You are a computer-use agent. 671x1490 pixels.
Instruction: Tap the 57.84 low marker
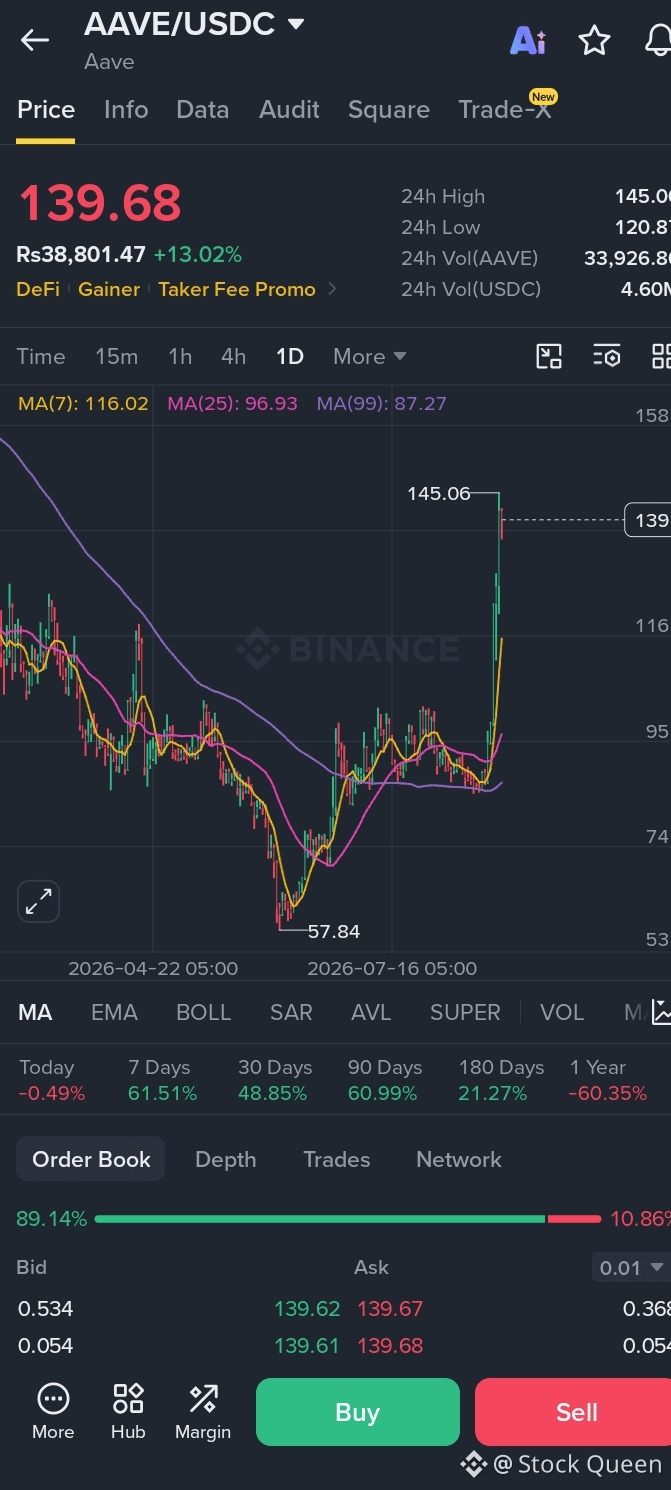pyautogui.click(x=334, y=931)
